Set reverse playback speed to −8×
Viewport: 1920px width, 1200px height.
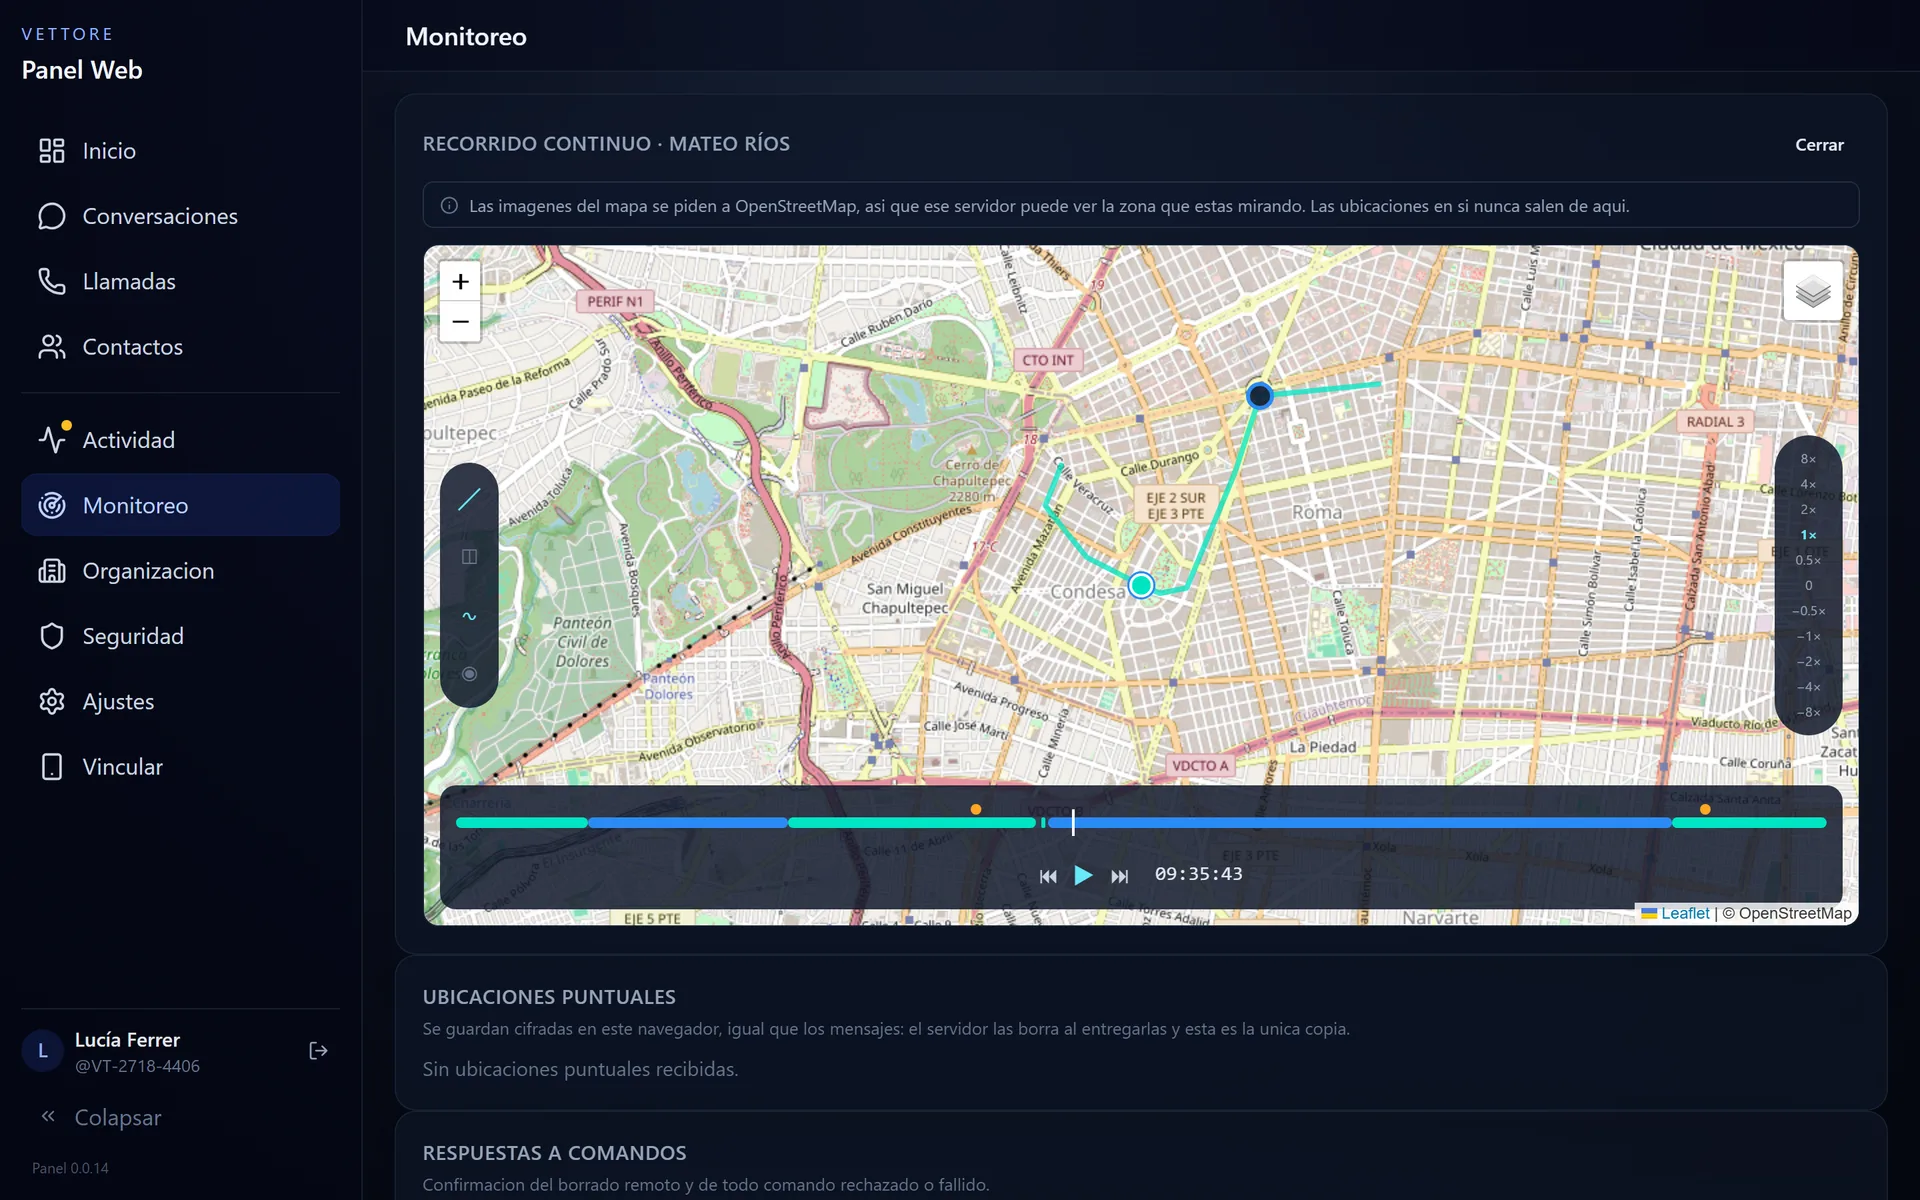1808,712
